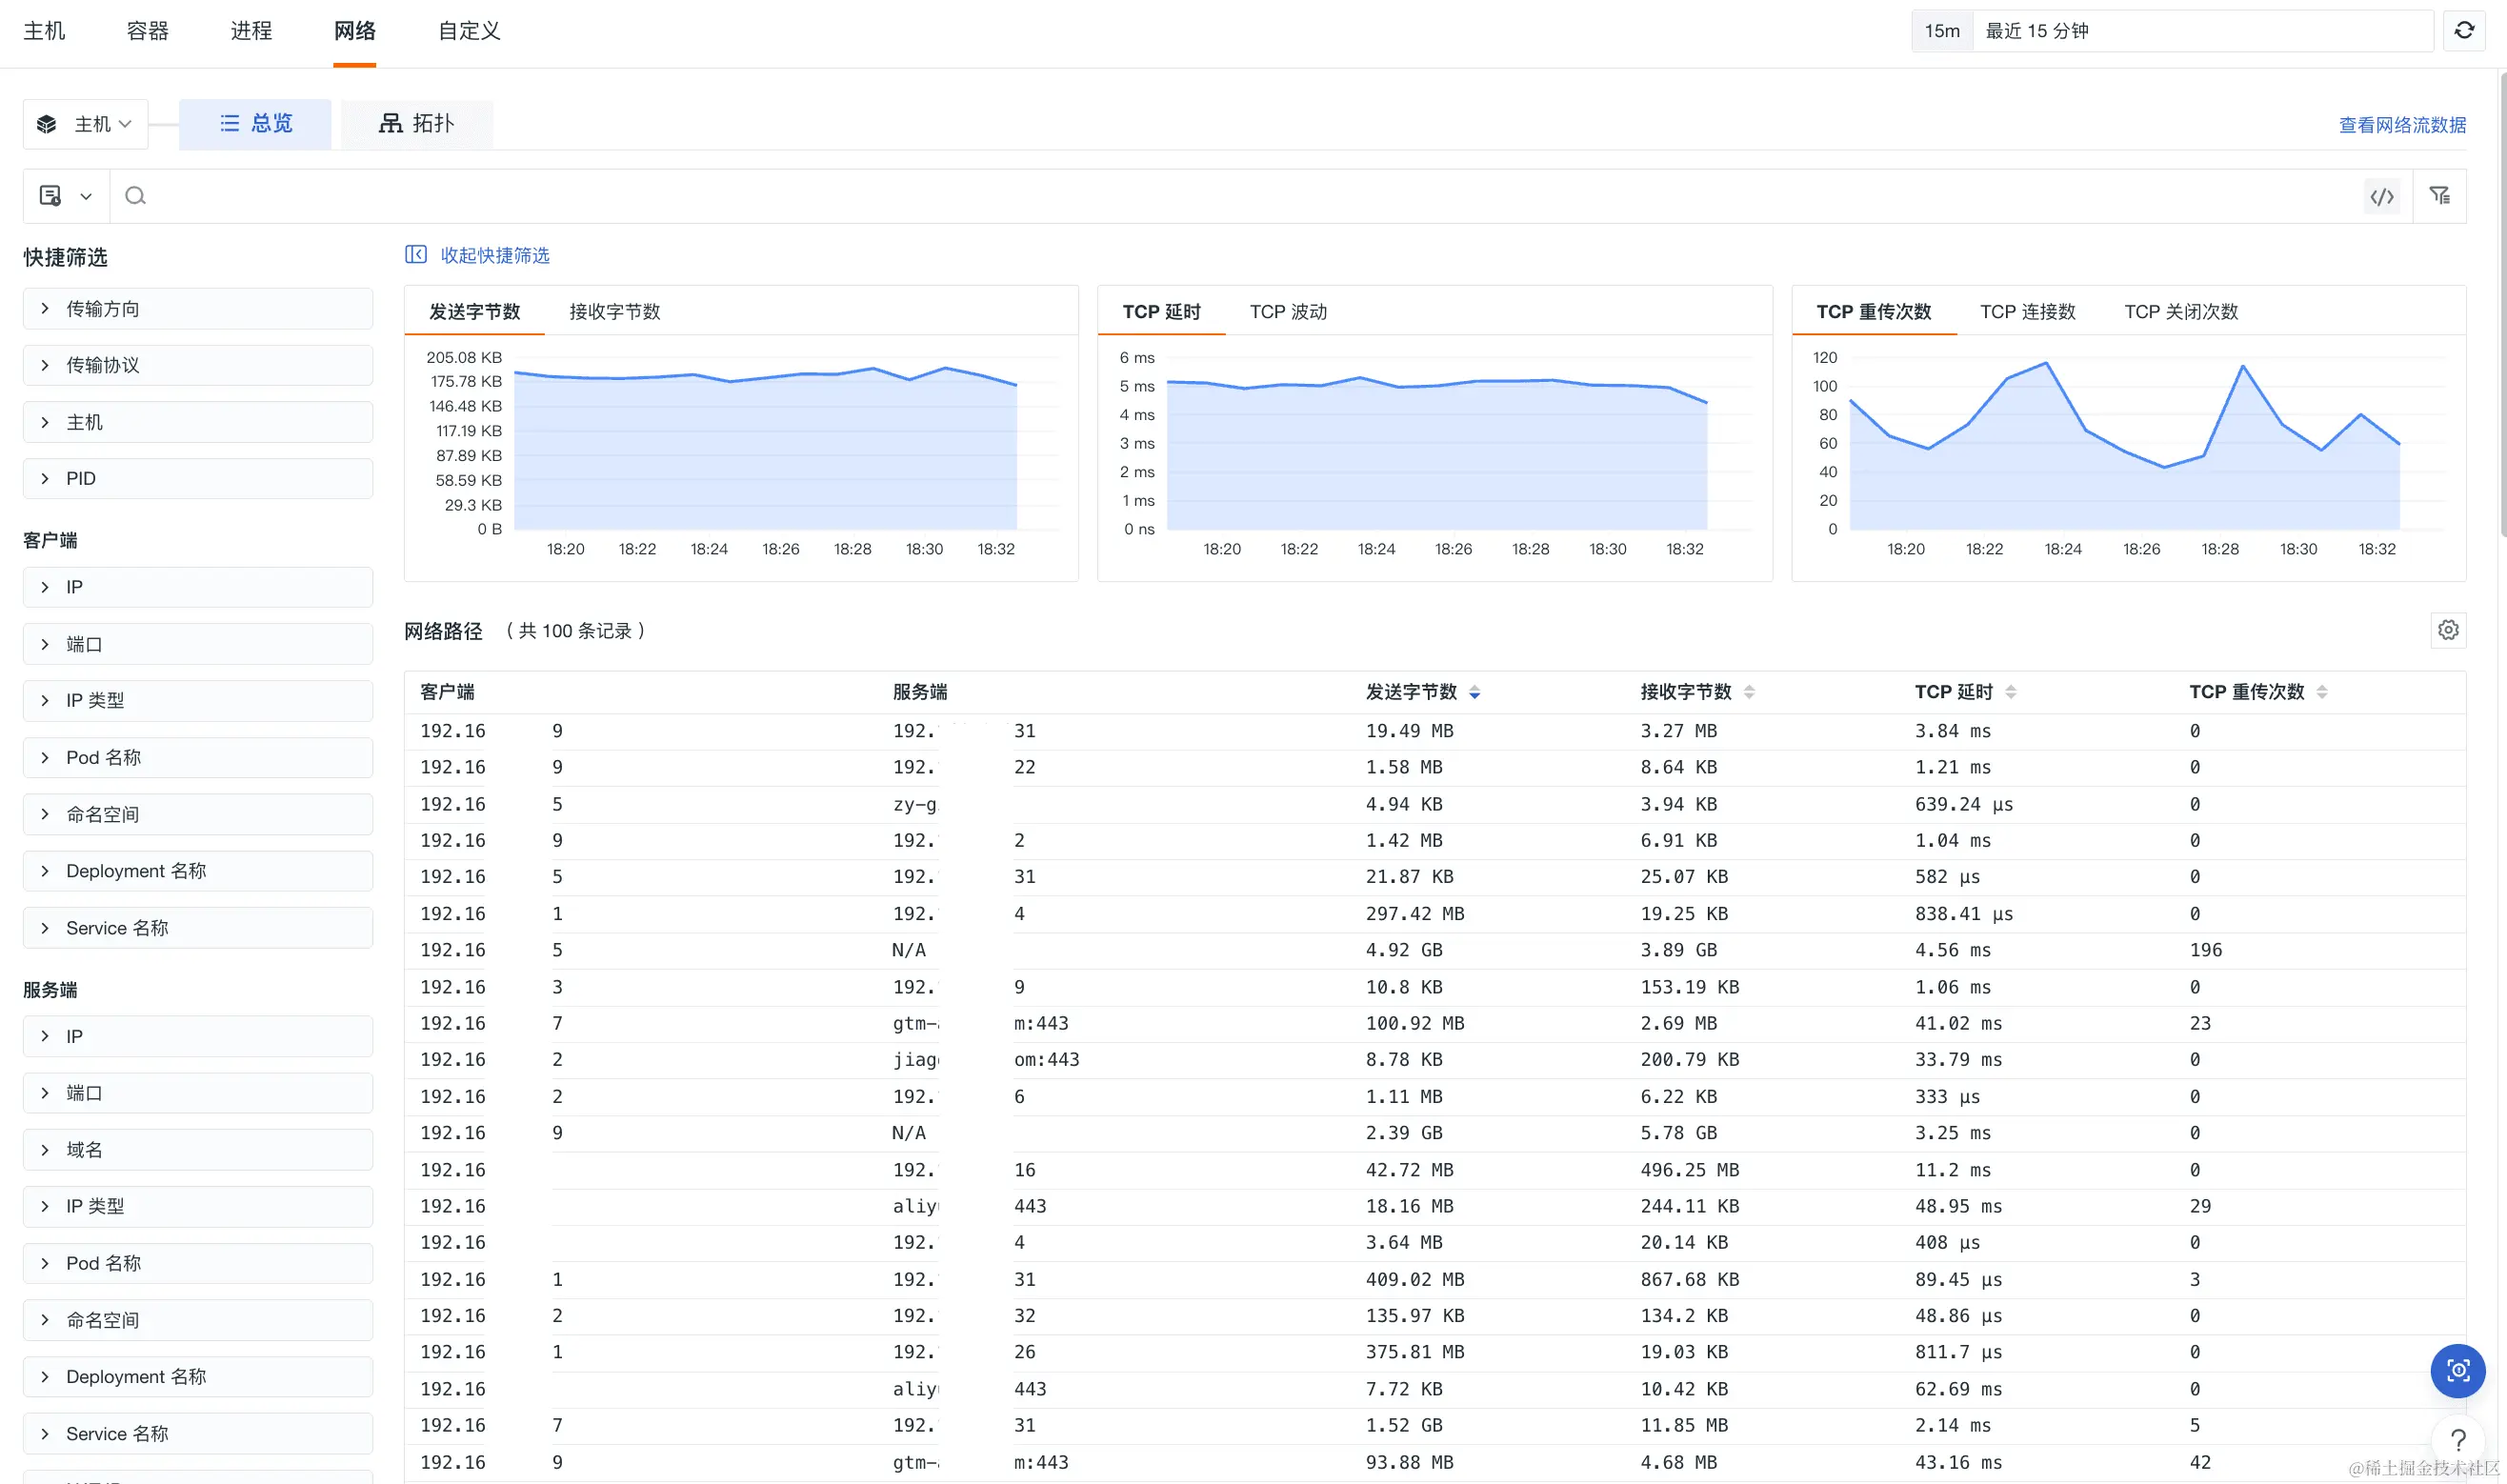Click the help question mark icon

click(2457, 1440)
